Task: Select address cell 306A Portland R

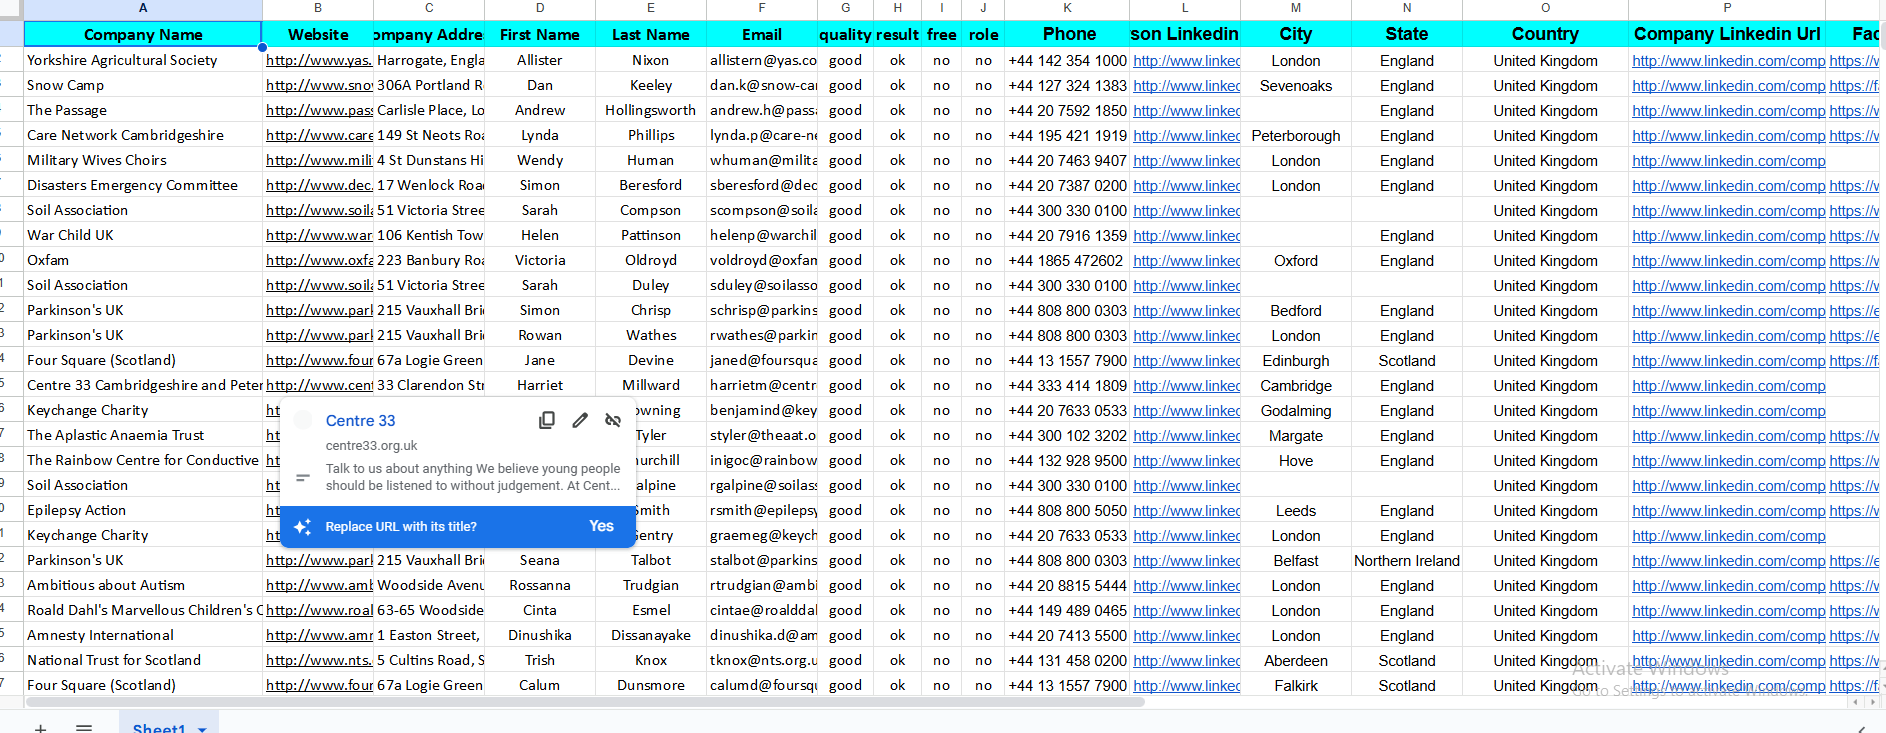Action: click(x=429, y=85)
